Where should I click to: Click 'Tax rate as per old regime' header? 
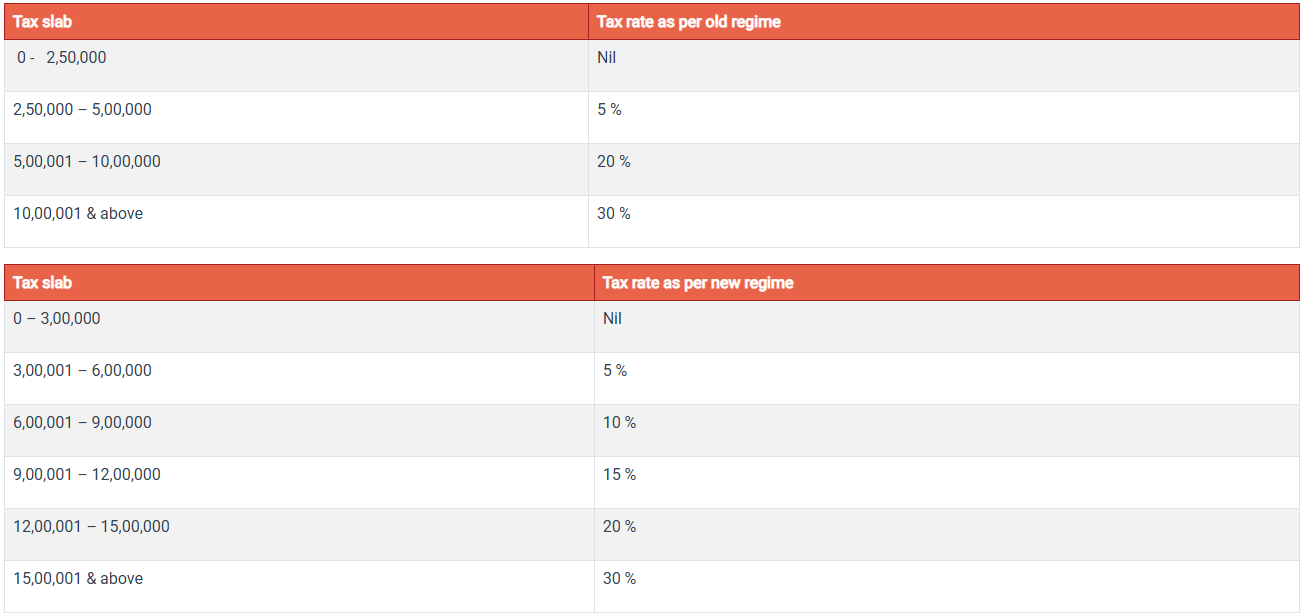688,21
